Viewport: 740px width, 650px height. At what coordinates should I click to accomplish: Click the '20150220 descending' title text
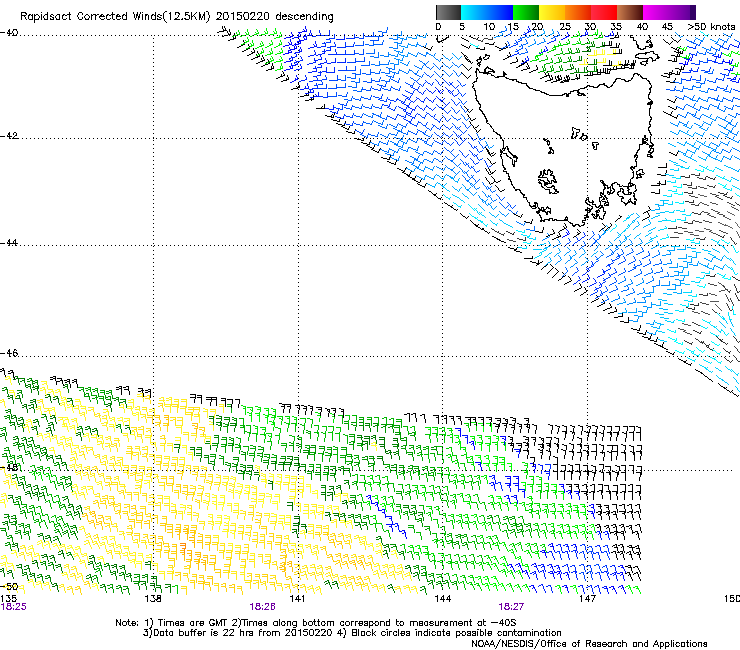point(275,17)
